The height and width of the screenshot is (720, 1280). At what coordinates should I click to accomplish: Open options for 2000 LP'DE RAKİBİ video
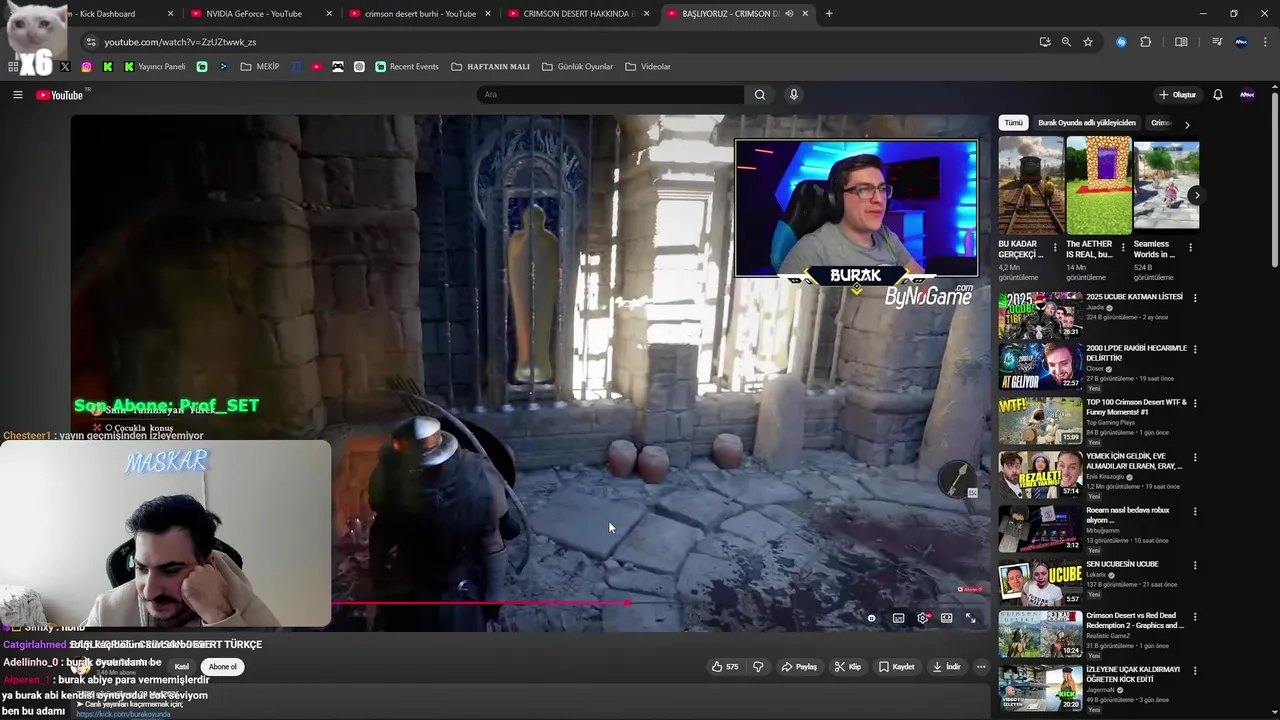[x=1194, y=349]
